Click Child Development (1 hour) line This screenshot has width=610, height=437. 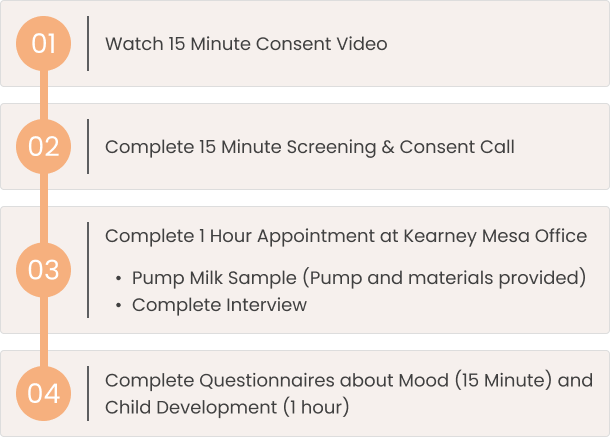tap(227, 407)
